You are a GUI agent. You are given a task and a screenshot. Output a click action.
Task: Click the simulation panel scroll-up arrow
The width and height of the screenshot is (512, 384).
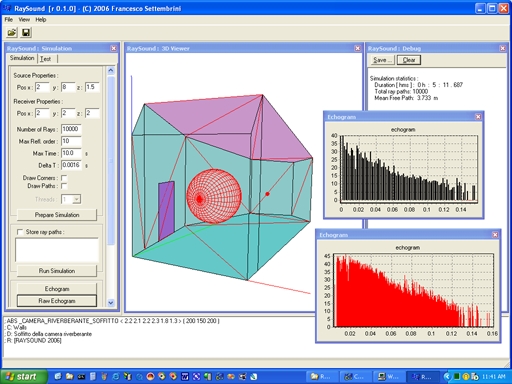(x=111, y=70)
